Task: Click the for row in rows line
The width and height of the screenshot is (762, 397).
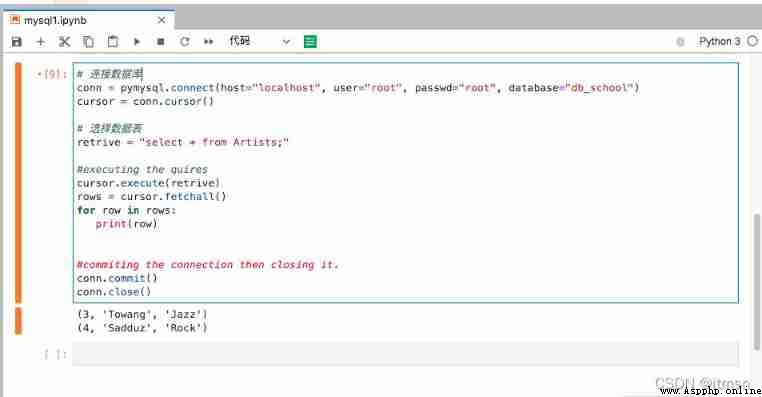Action: 126,210
